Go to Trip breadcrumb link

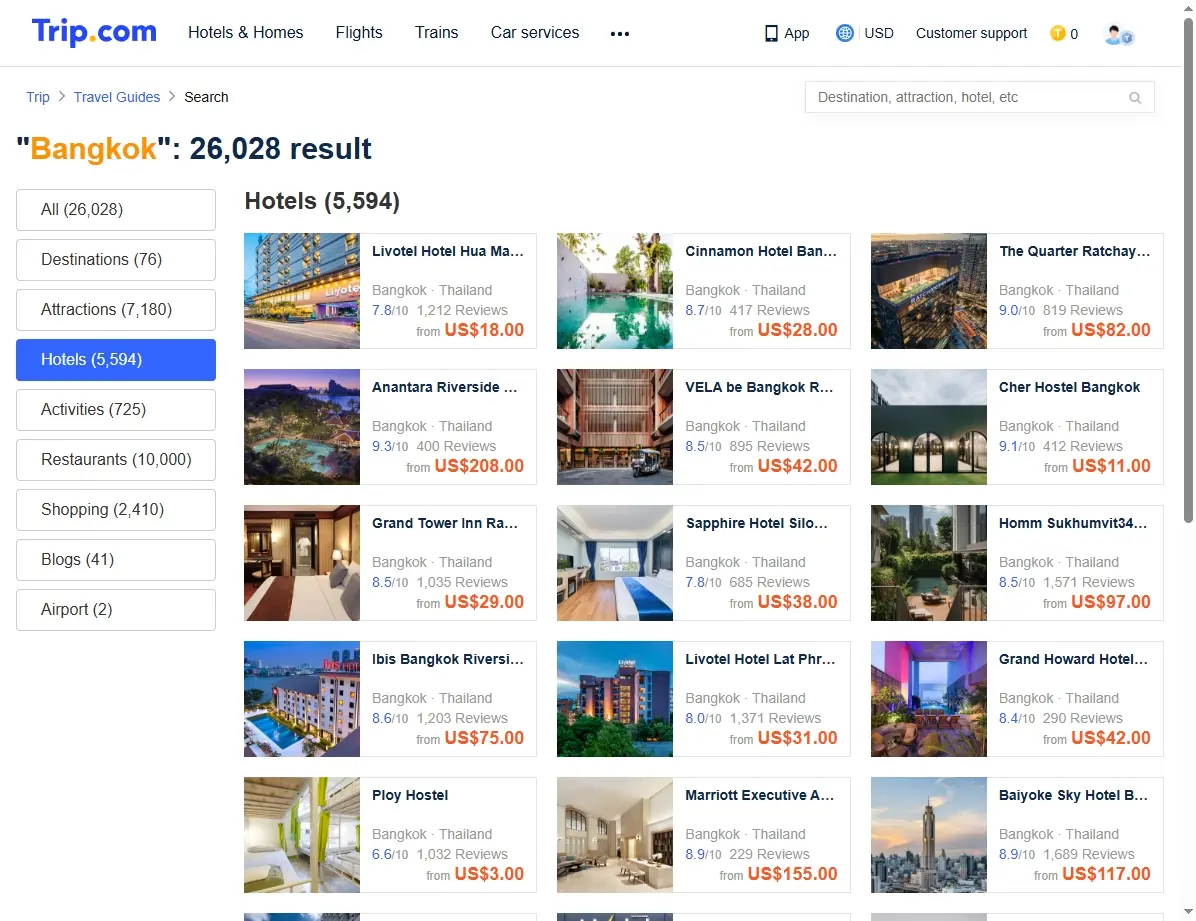click(37, 97)
